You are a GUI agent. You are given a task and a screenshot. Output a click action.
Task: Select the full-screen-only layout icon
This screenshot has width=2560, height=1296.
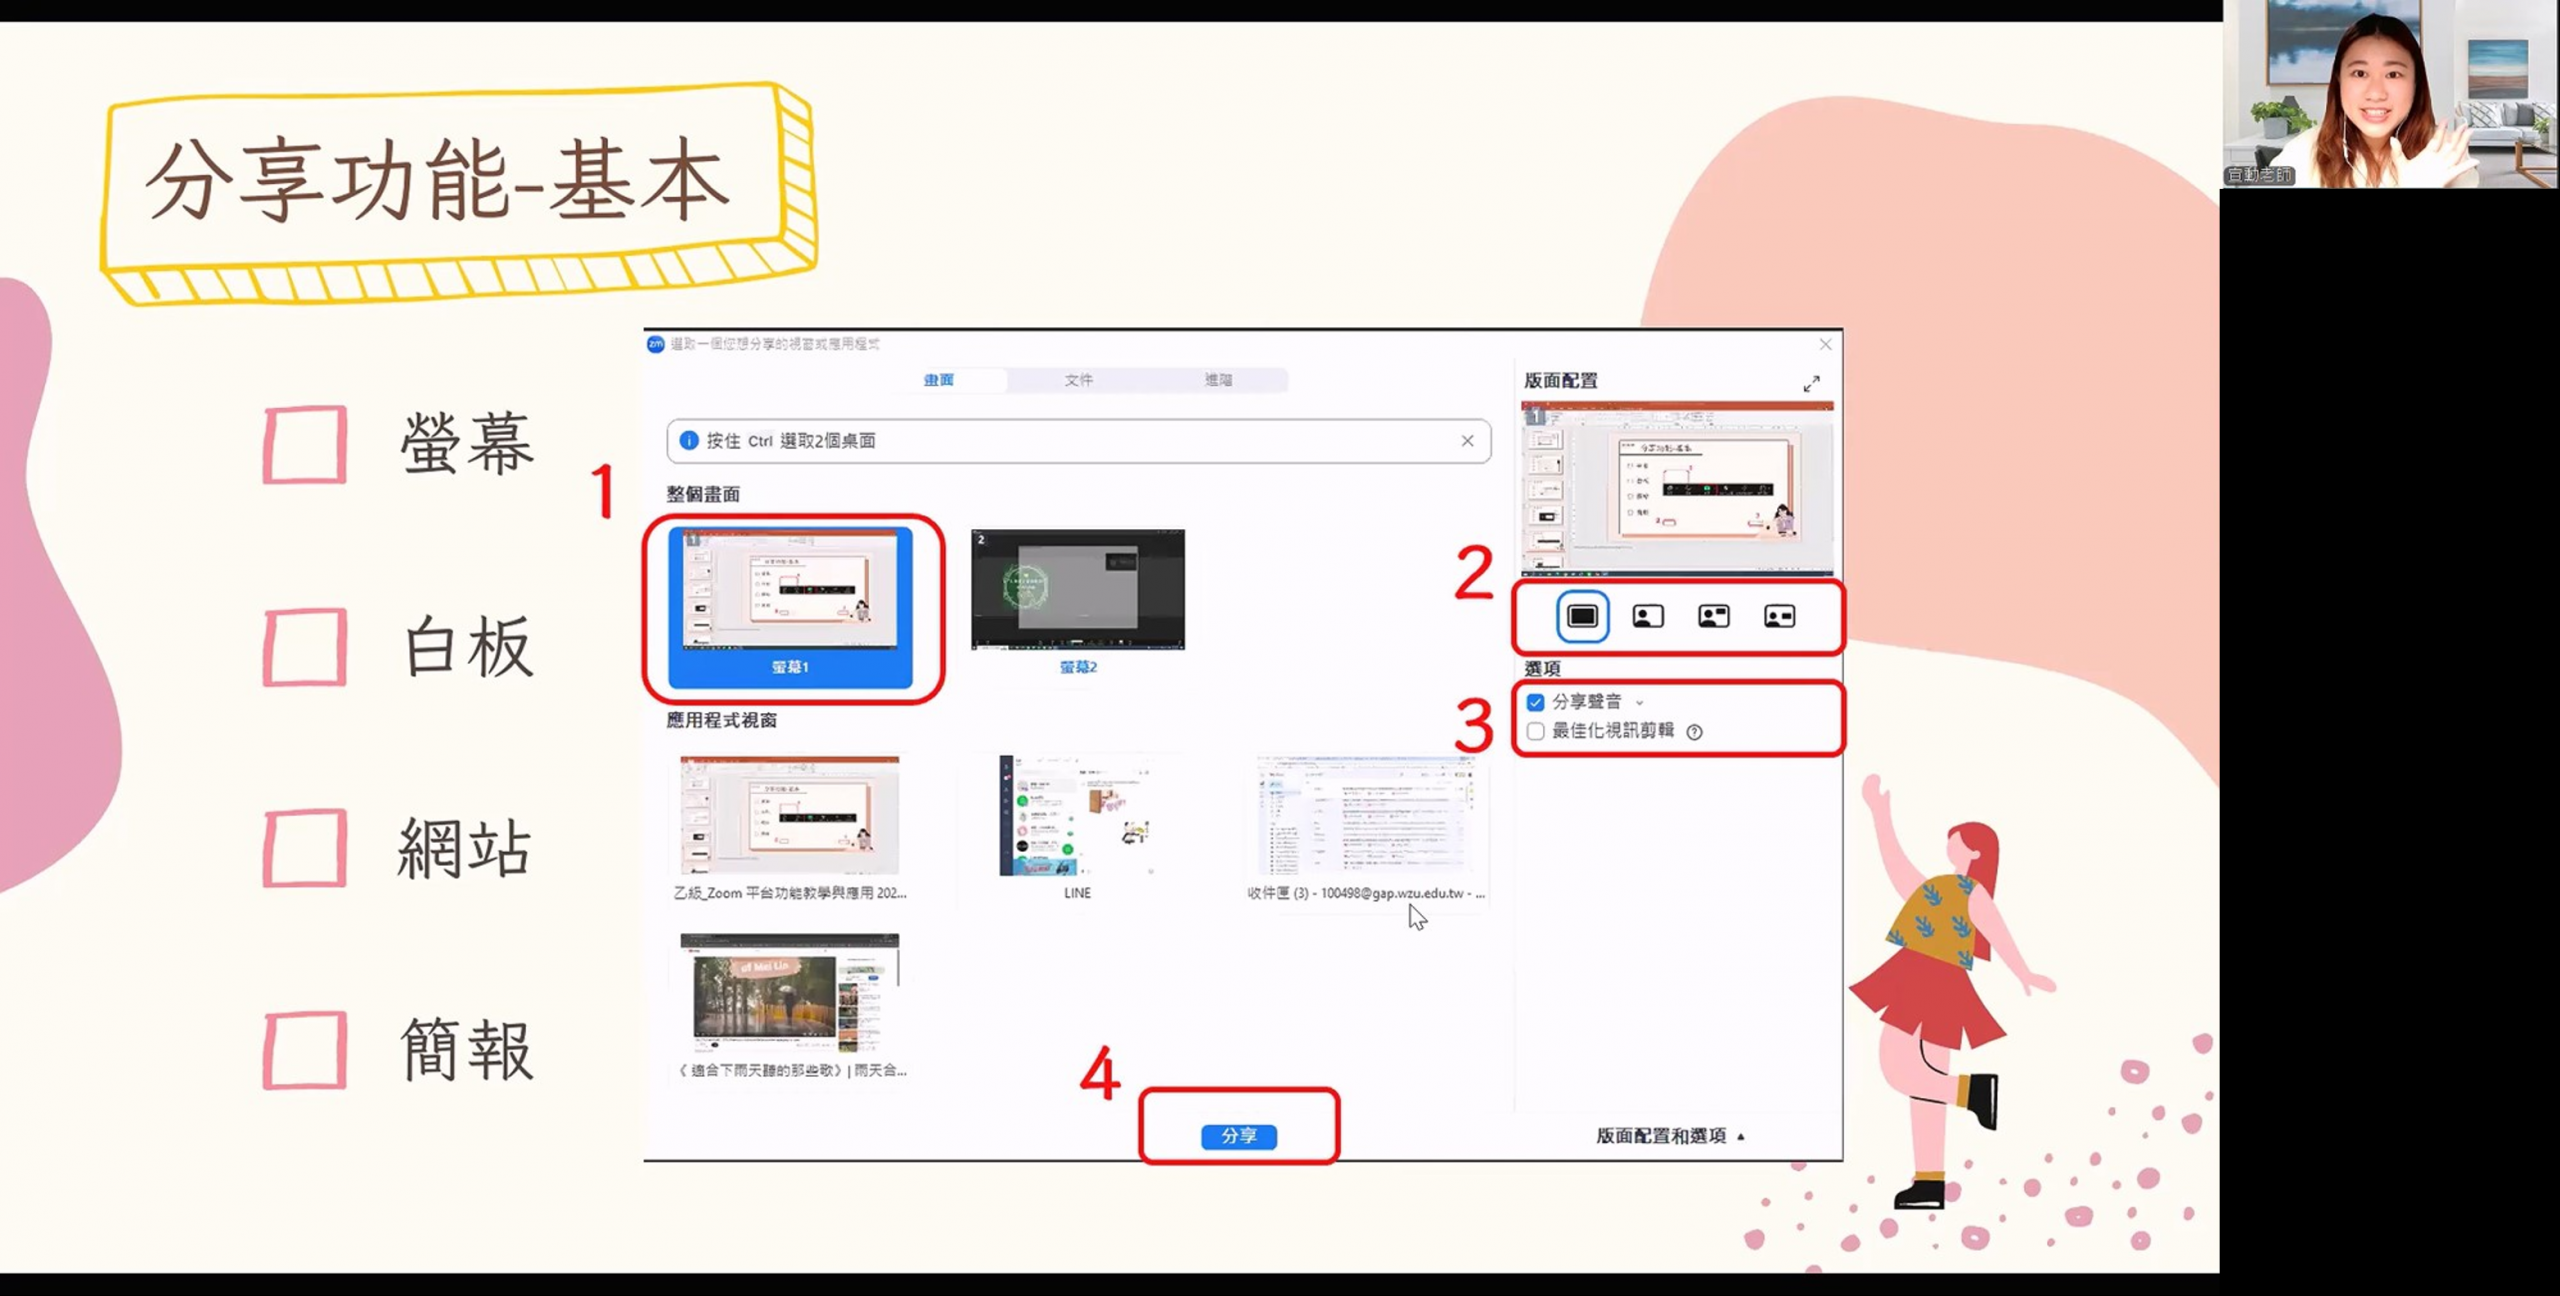pos(1582,616)
